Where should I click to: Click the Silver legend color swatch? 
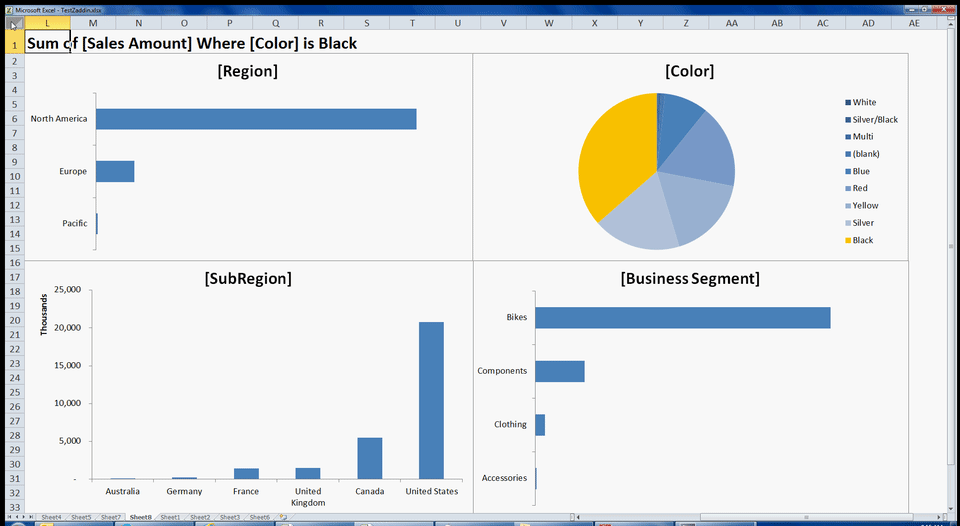[x=848, y=223]
